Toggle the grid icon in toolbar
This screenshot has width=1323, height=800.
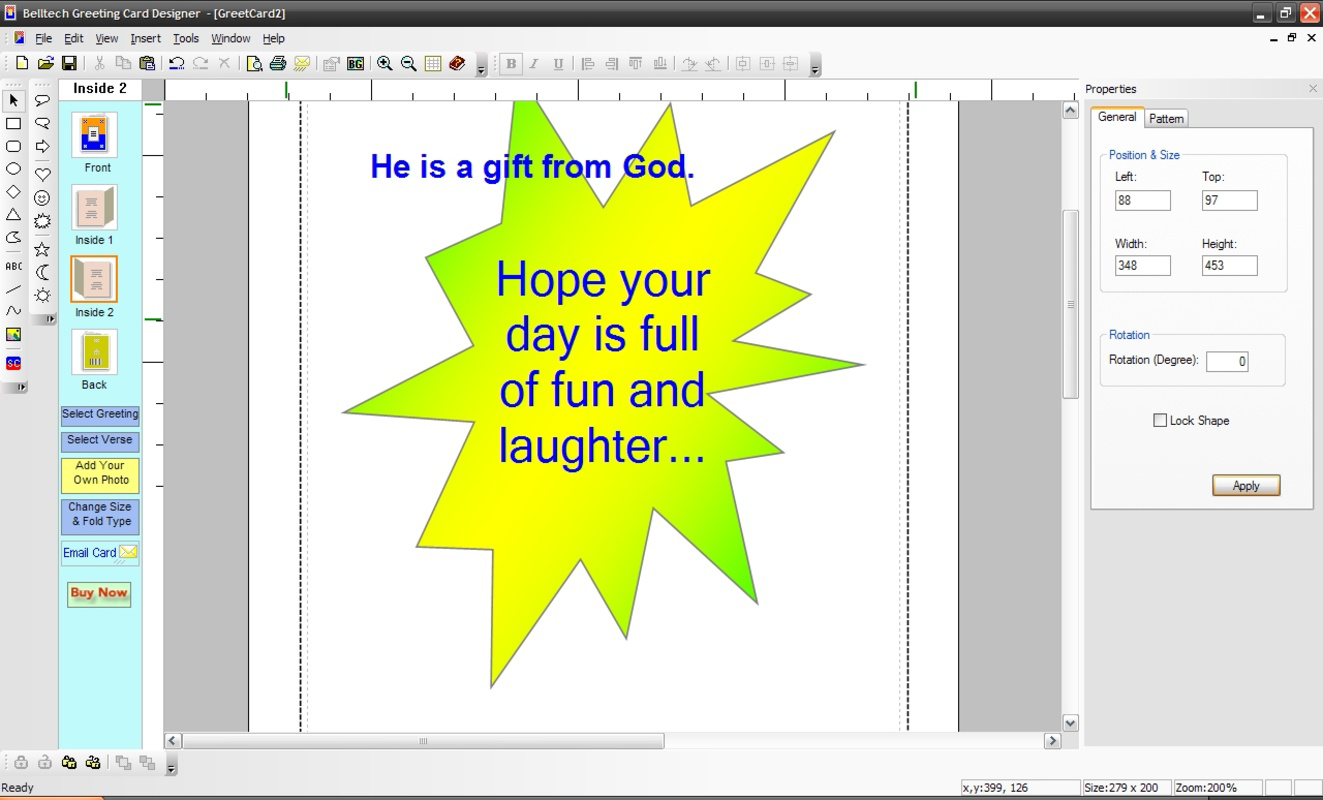tap(432, 63)
